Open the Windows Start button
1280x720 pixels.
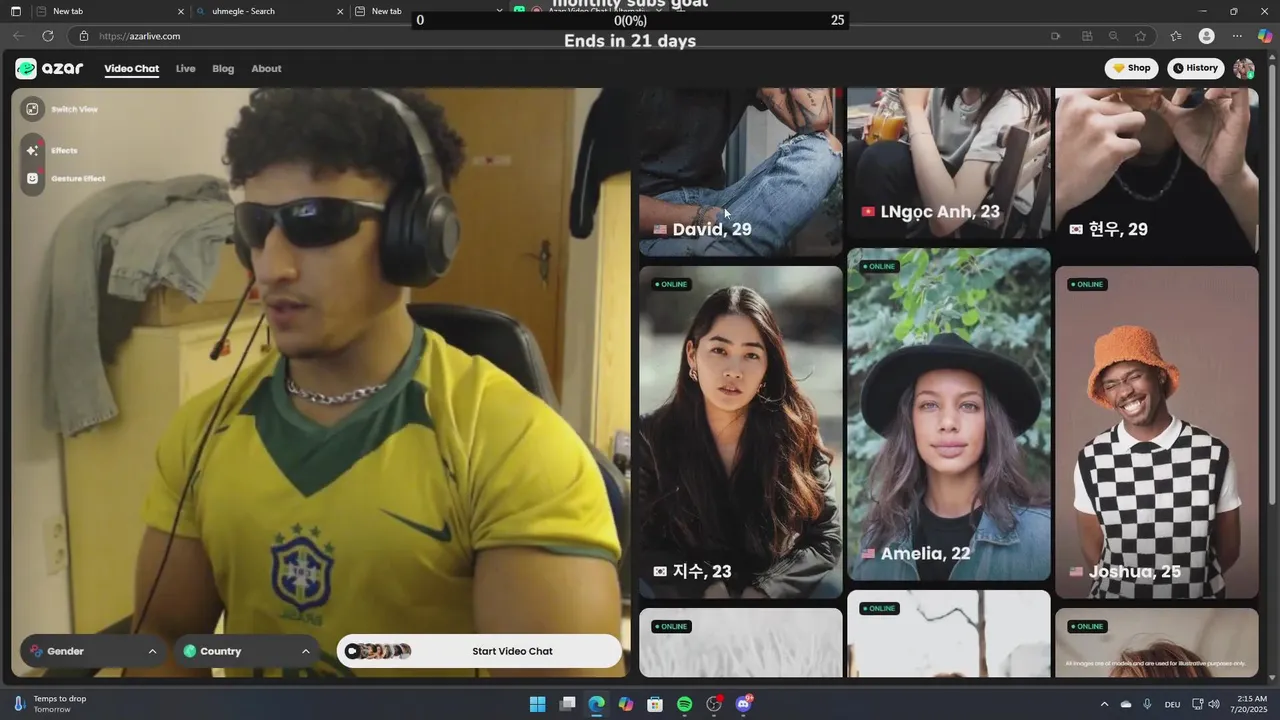(537, 704)
